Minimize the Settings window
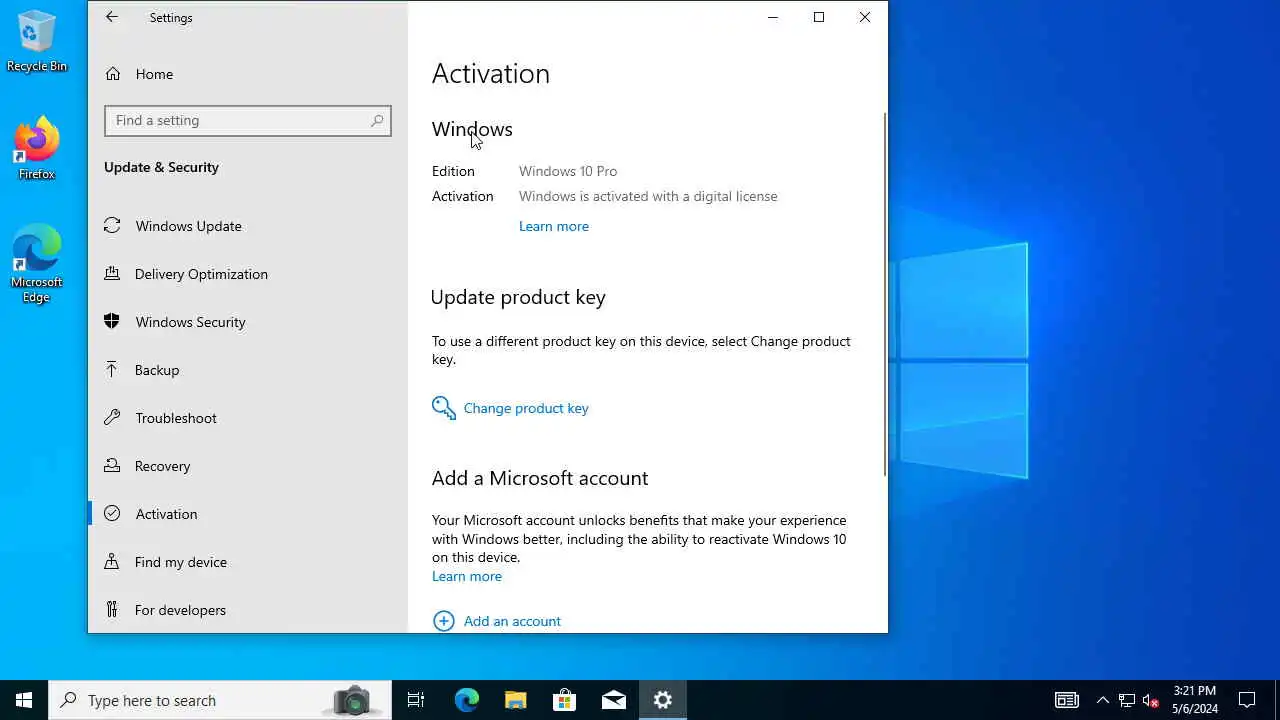Image resolution: width=1280 pixels, height=720 pixels. click(773, 17)
